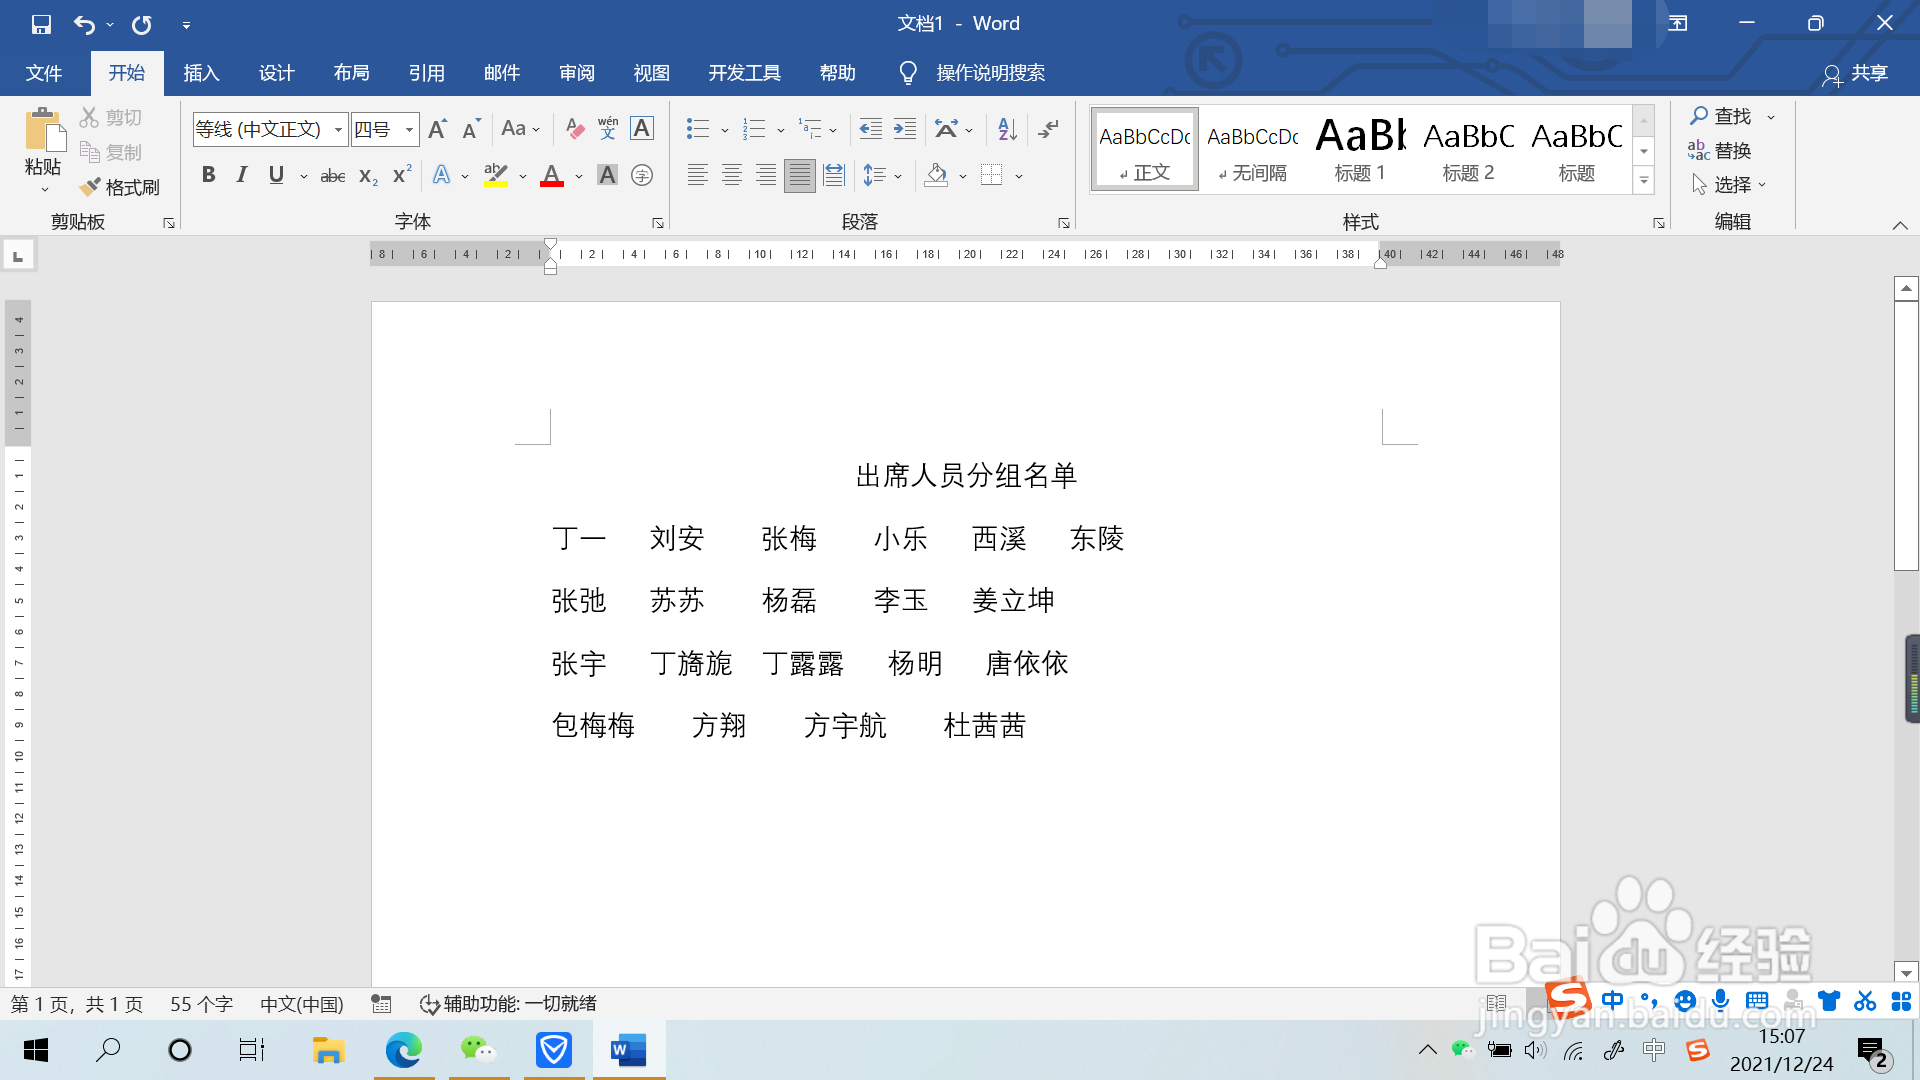Click the 替换 replace button
Viewport: 1920px width, 1080px height.
click(1720, 151)
